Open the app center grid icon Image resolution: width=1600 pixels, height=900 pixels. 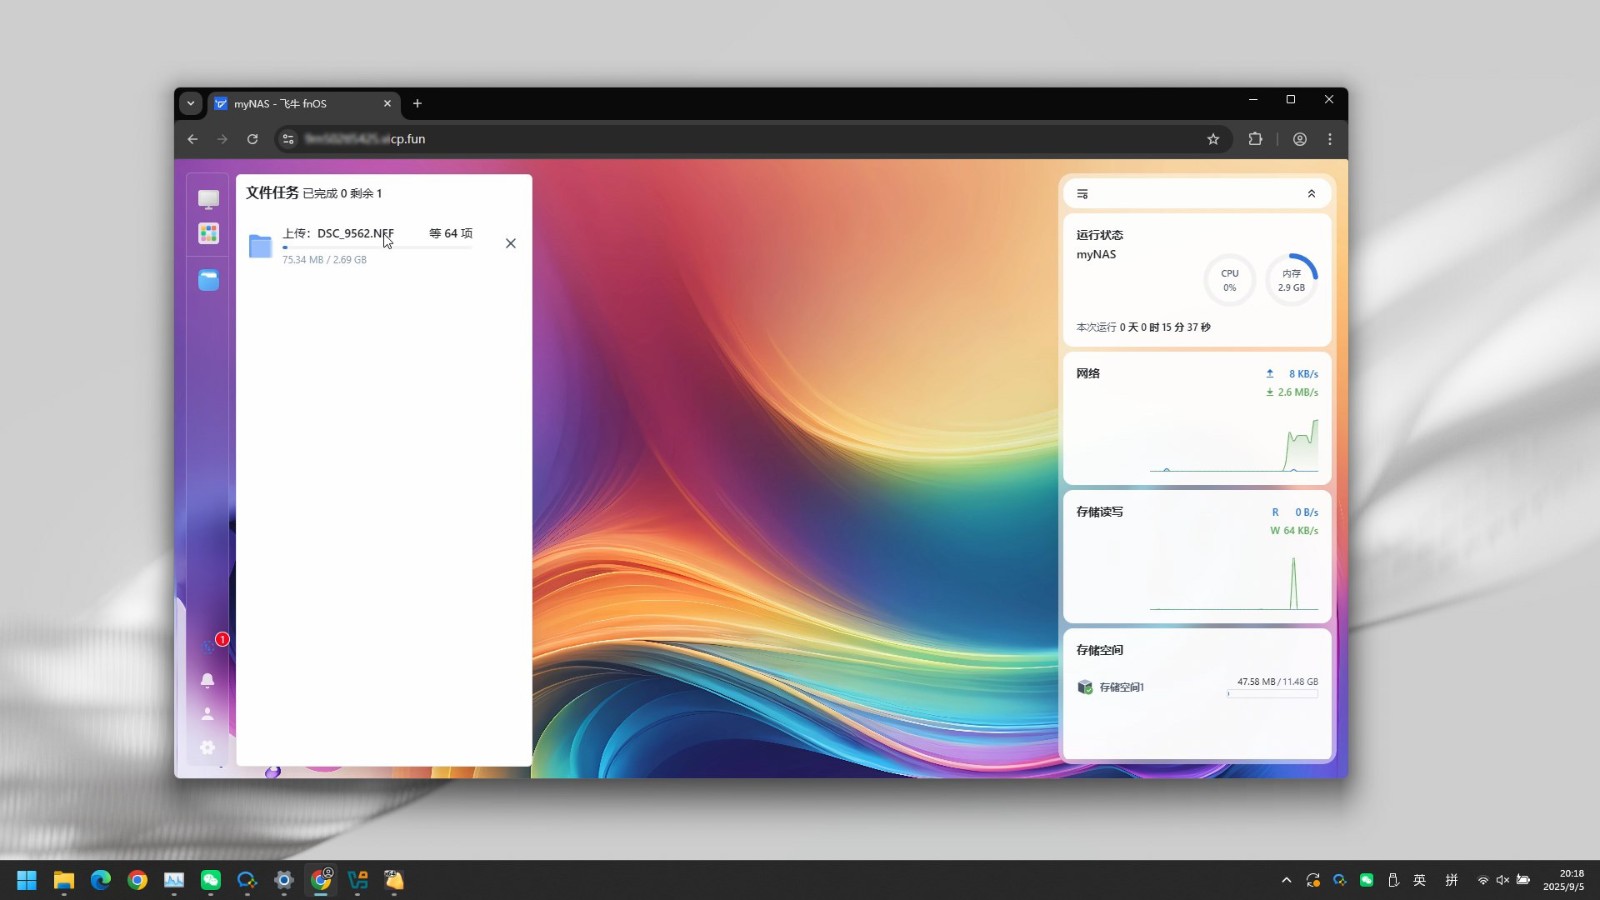[x=208, y=233]
